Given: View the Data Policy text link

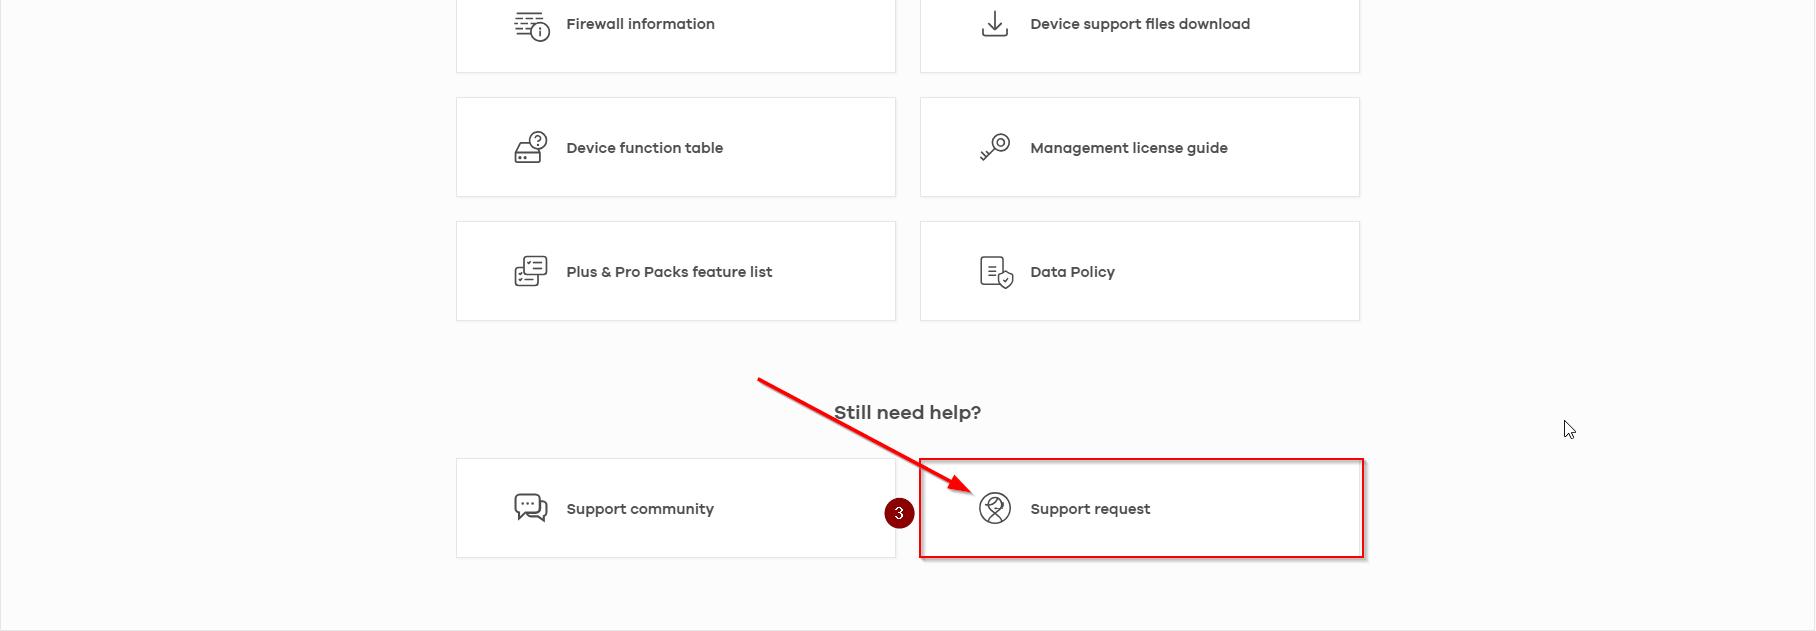Looking at the screenshot, I should pos(1072,272).
